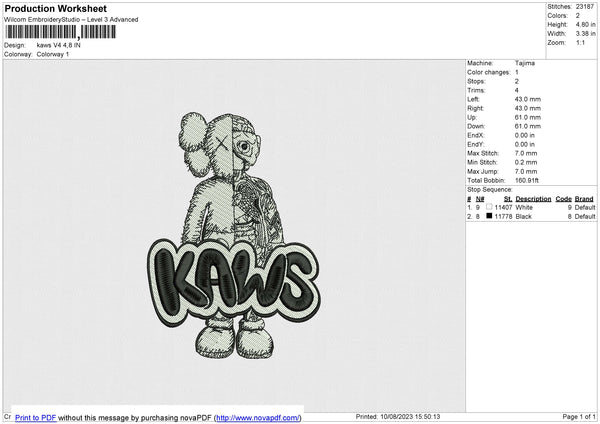Select the printed timestamp '10/08/2023 15:50:13'
This screenshot has width=600, height=424.
click(410, 416)
